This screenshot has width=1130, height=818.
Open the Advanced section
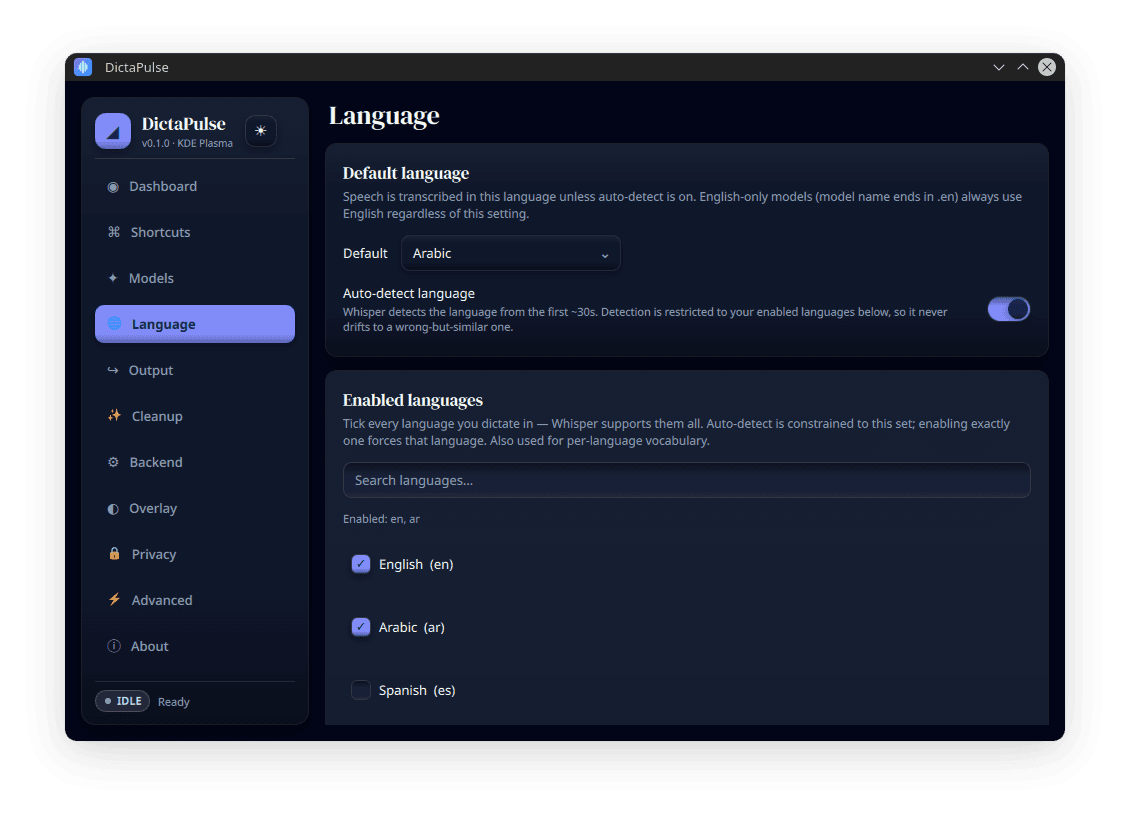195,600
